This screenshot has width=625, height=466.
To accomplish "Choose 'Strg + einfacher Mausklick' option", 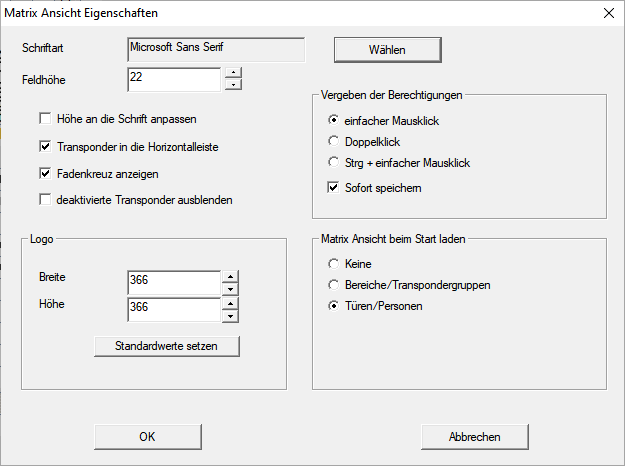I will coord(334,162).
